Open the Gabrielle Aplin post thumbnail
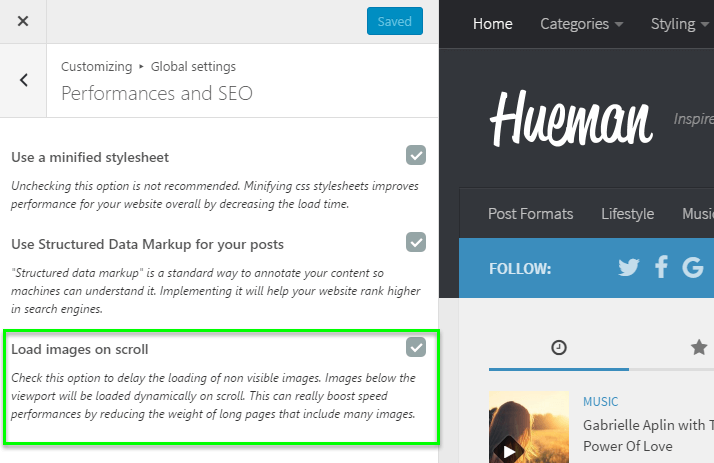The height and width of the screenshot is (463, 714). (529, 427)
